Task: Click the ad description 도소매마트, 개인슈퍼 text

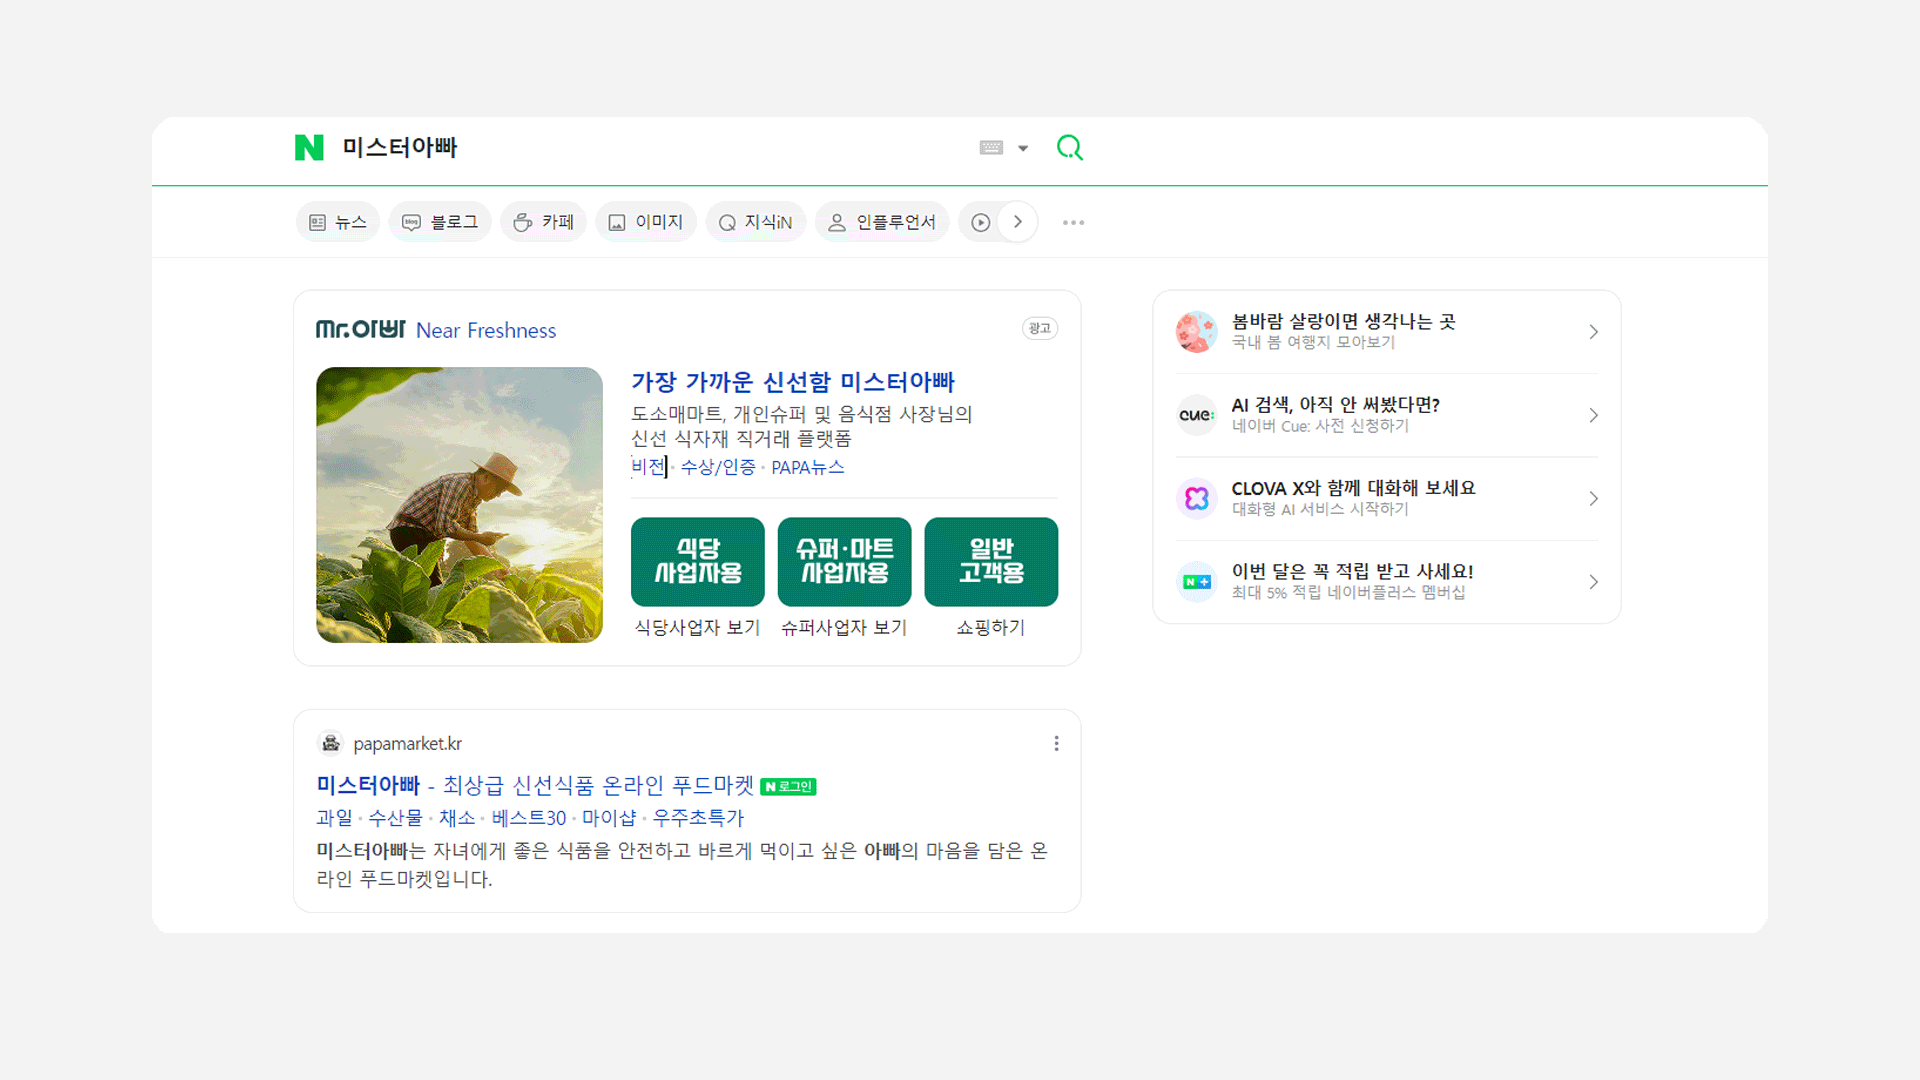Action: tap(801, 426)
